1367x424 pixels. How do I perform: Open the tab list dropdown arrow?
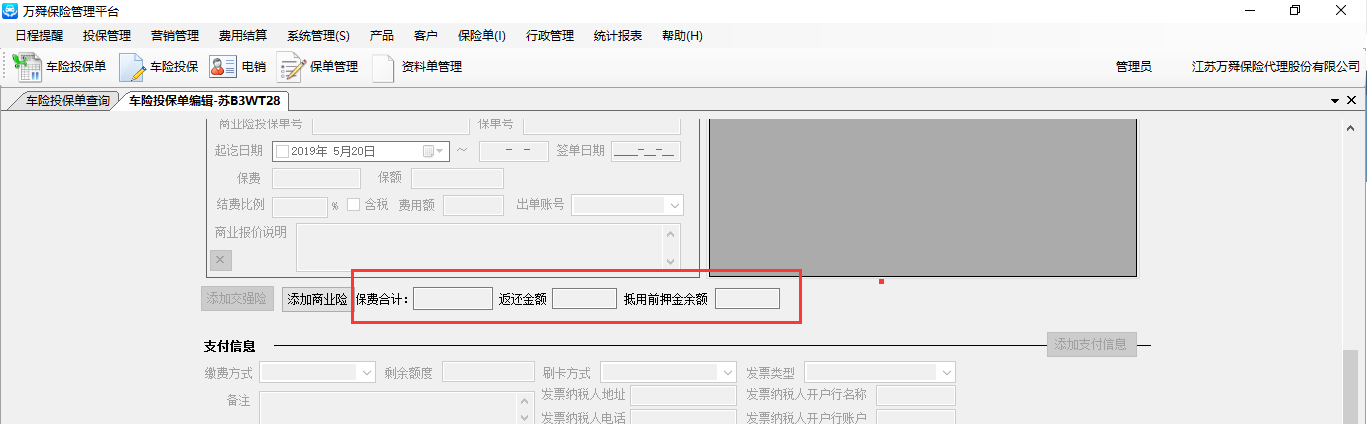(x=1335, y=101)
